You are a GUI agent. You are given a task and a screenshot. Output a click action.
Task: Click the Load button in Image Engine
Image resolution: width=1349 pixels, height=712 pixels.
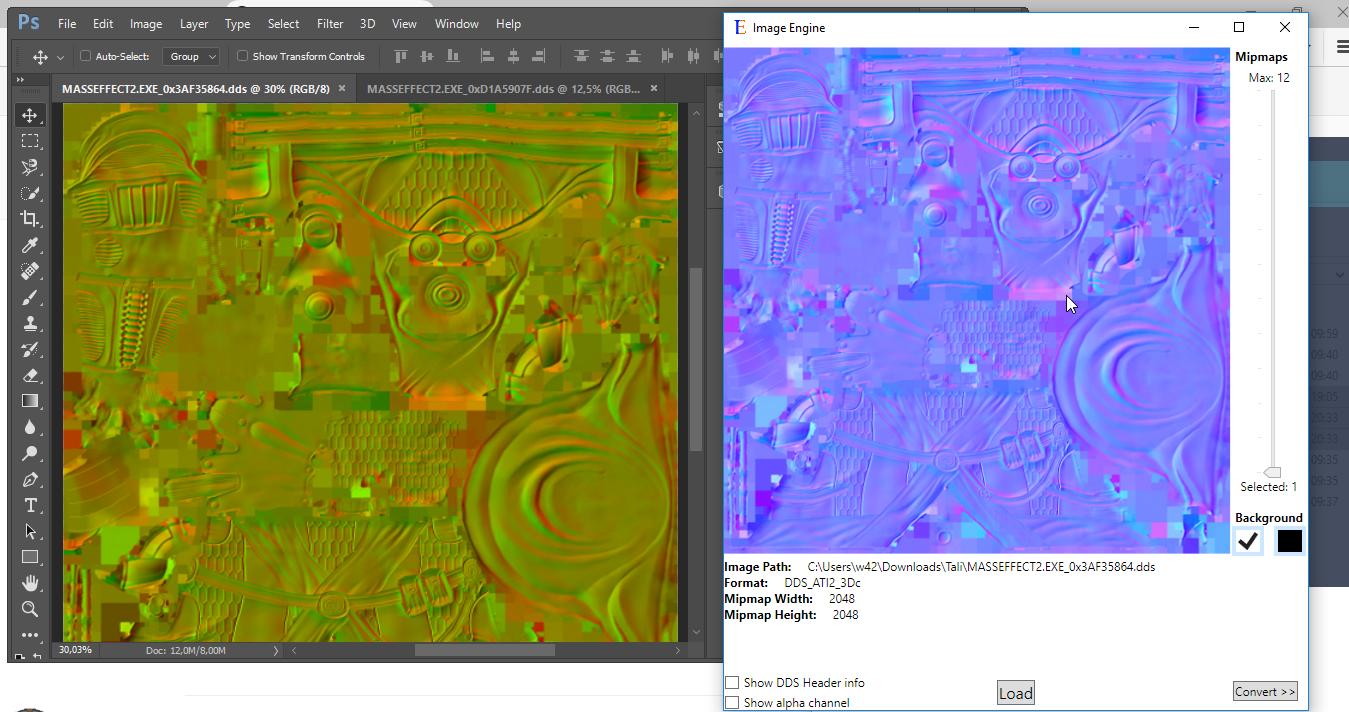coord(1015,693)
